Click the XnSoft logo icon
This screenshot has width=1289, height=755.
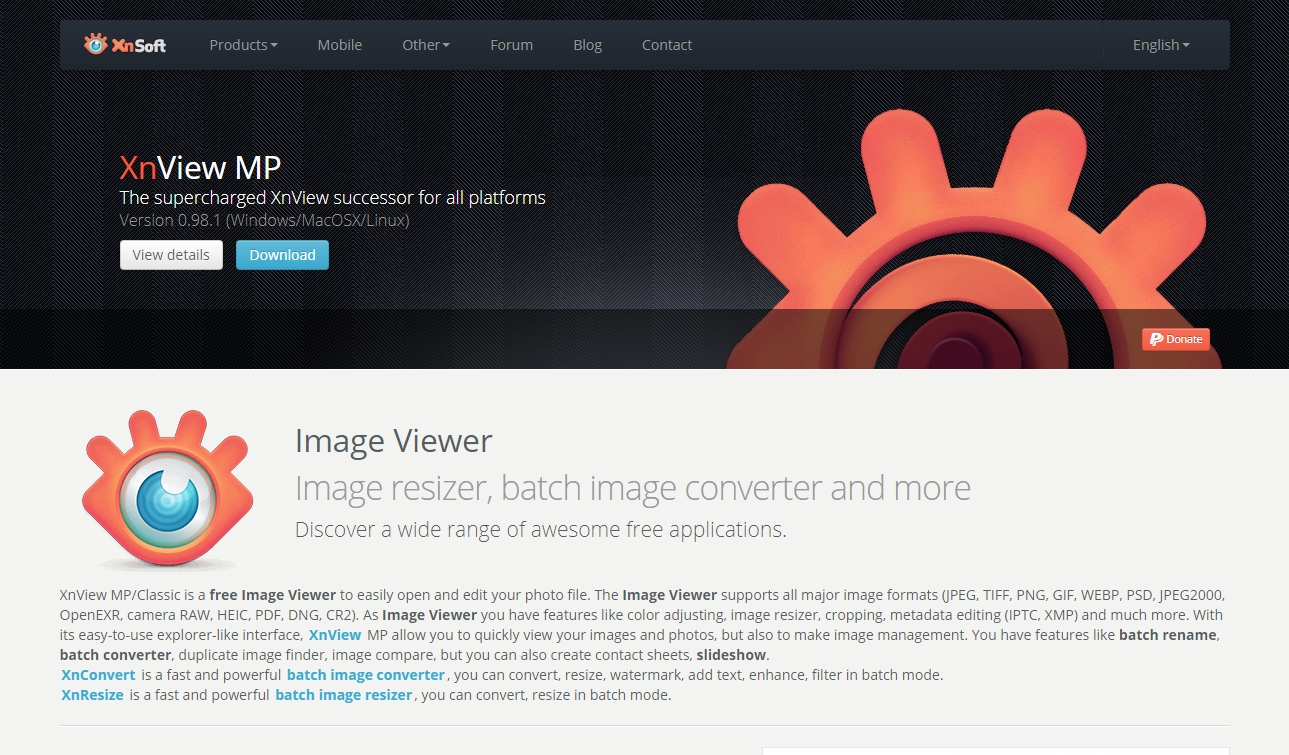pos(96,43)
